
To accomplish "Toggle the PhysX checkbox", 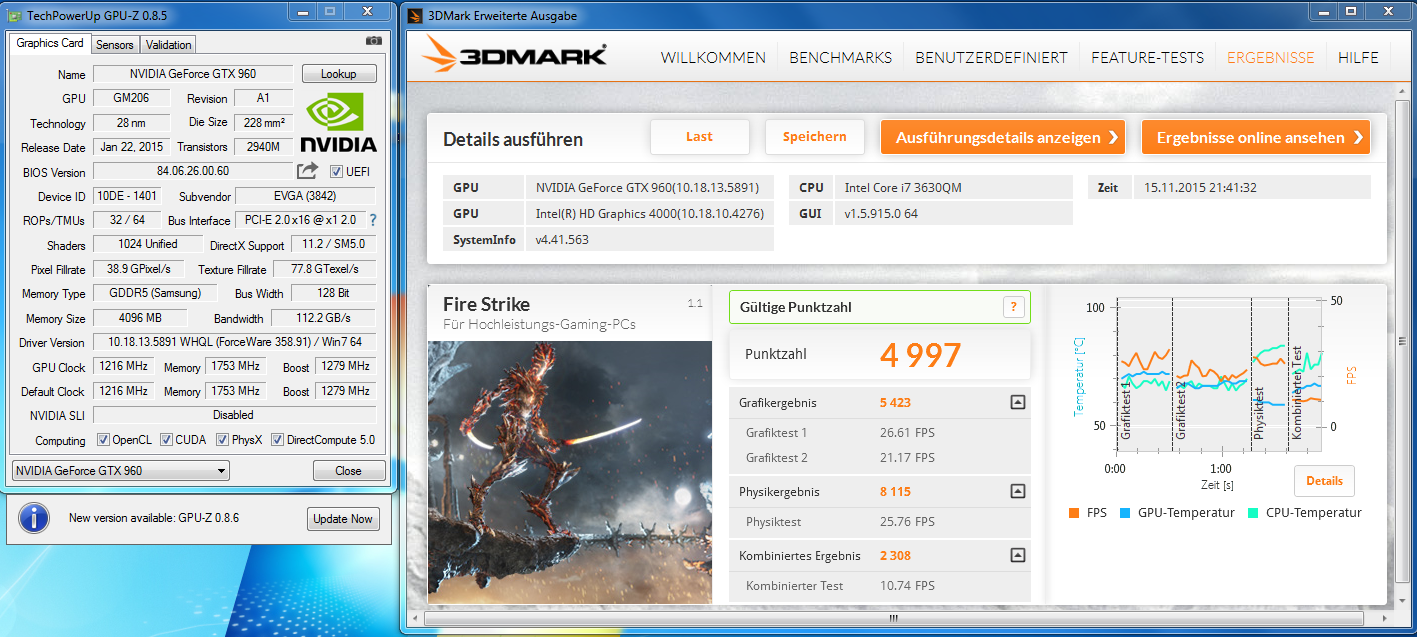I will click(x=222, y=440).
